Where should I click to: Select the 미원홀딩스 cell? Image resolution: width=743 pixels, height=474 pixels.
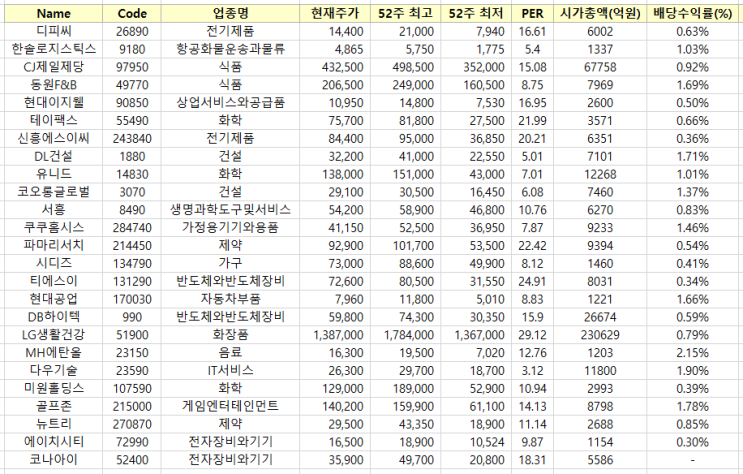pyautogui.click(x=54, y=389)
